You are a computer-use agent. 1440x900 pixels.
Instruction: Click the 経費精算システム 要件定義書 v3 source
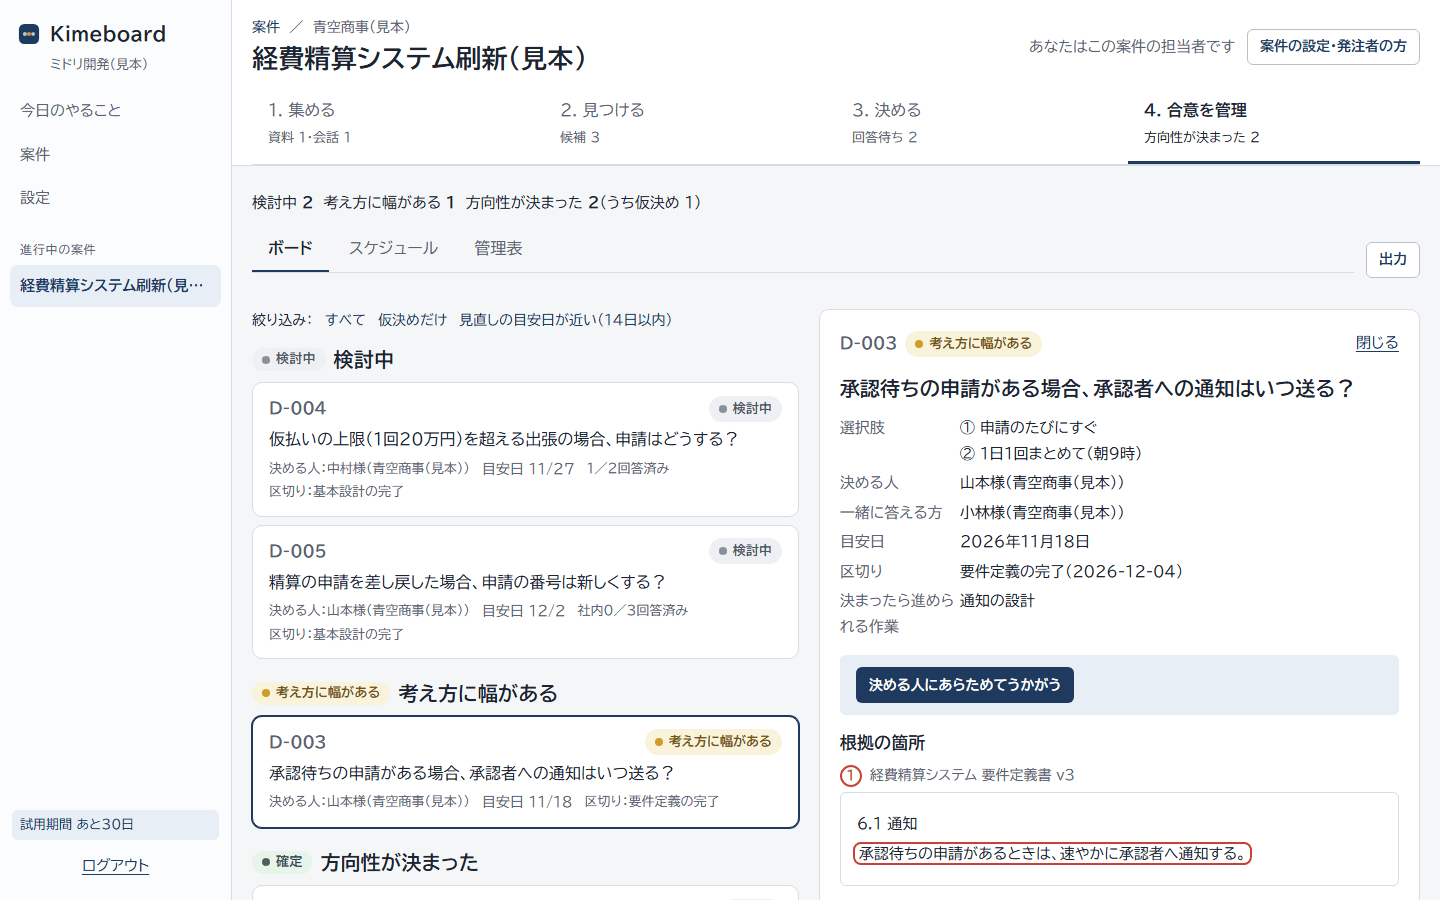pyautogui.click(x=971, y=775)
